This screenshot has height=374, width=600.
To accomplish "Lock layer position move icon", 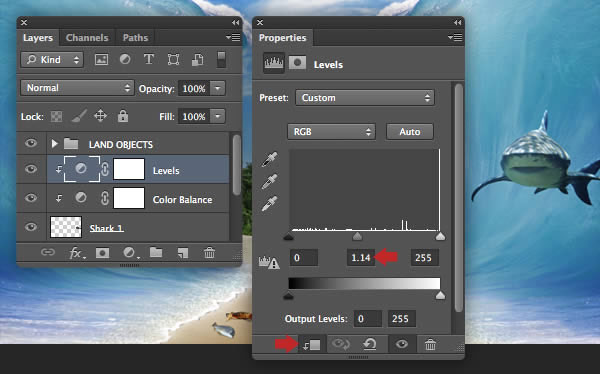I will point(100,116).
